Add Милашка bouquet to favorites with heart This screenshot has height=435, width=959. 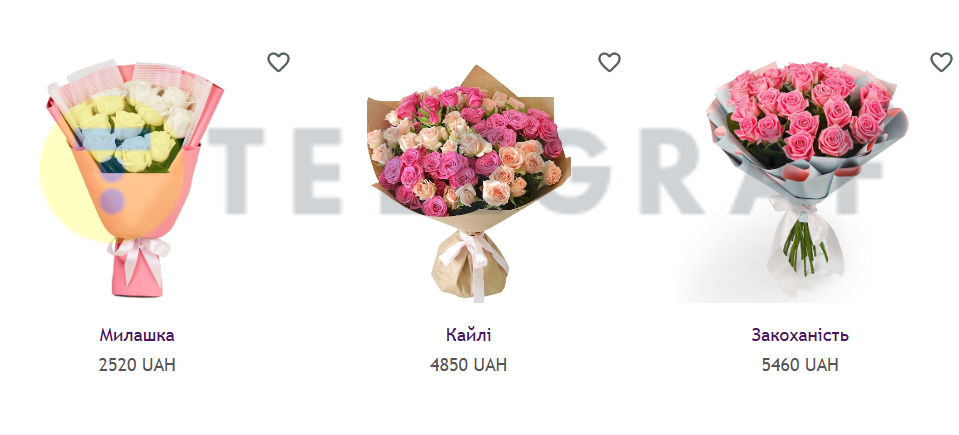click(278, 62)
